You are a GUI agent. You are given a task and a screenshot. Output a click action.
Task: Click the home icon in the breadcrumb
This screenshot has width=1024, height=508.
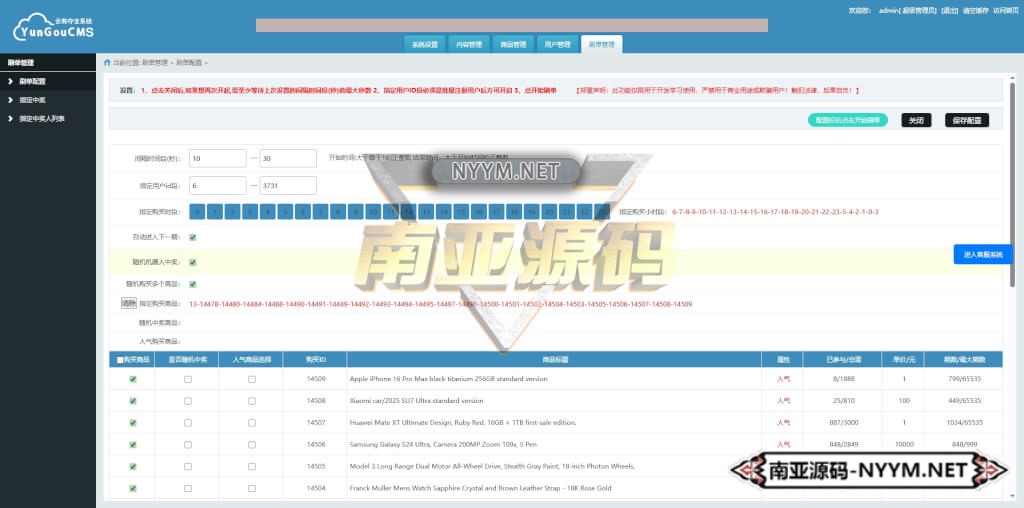(x=107, y=62)
